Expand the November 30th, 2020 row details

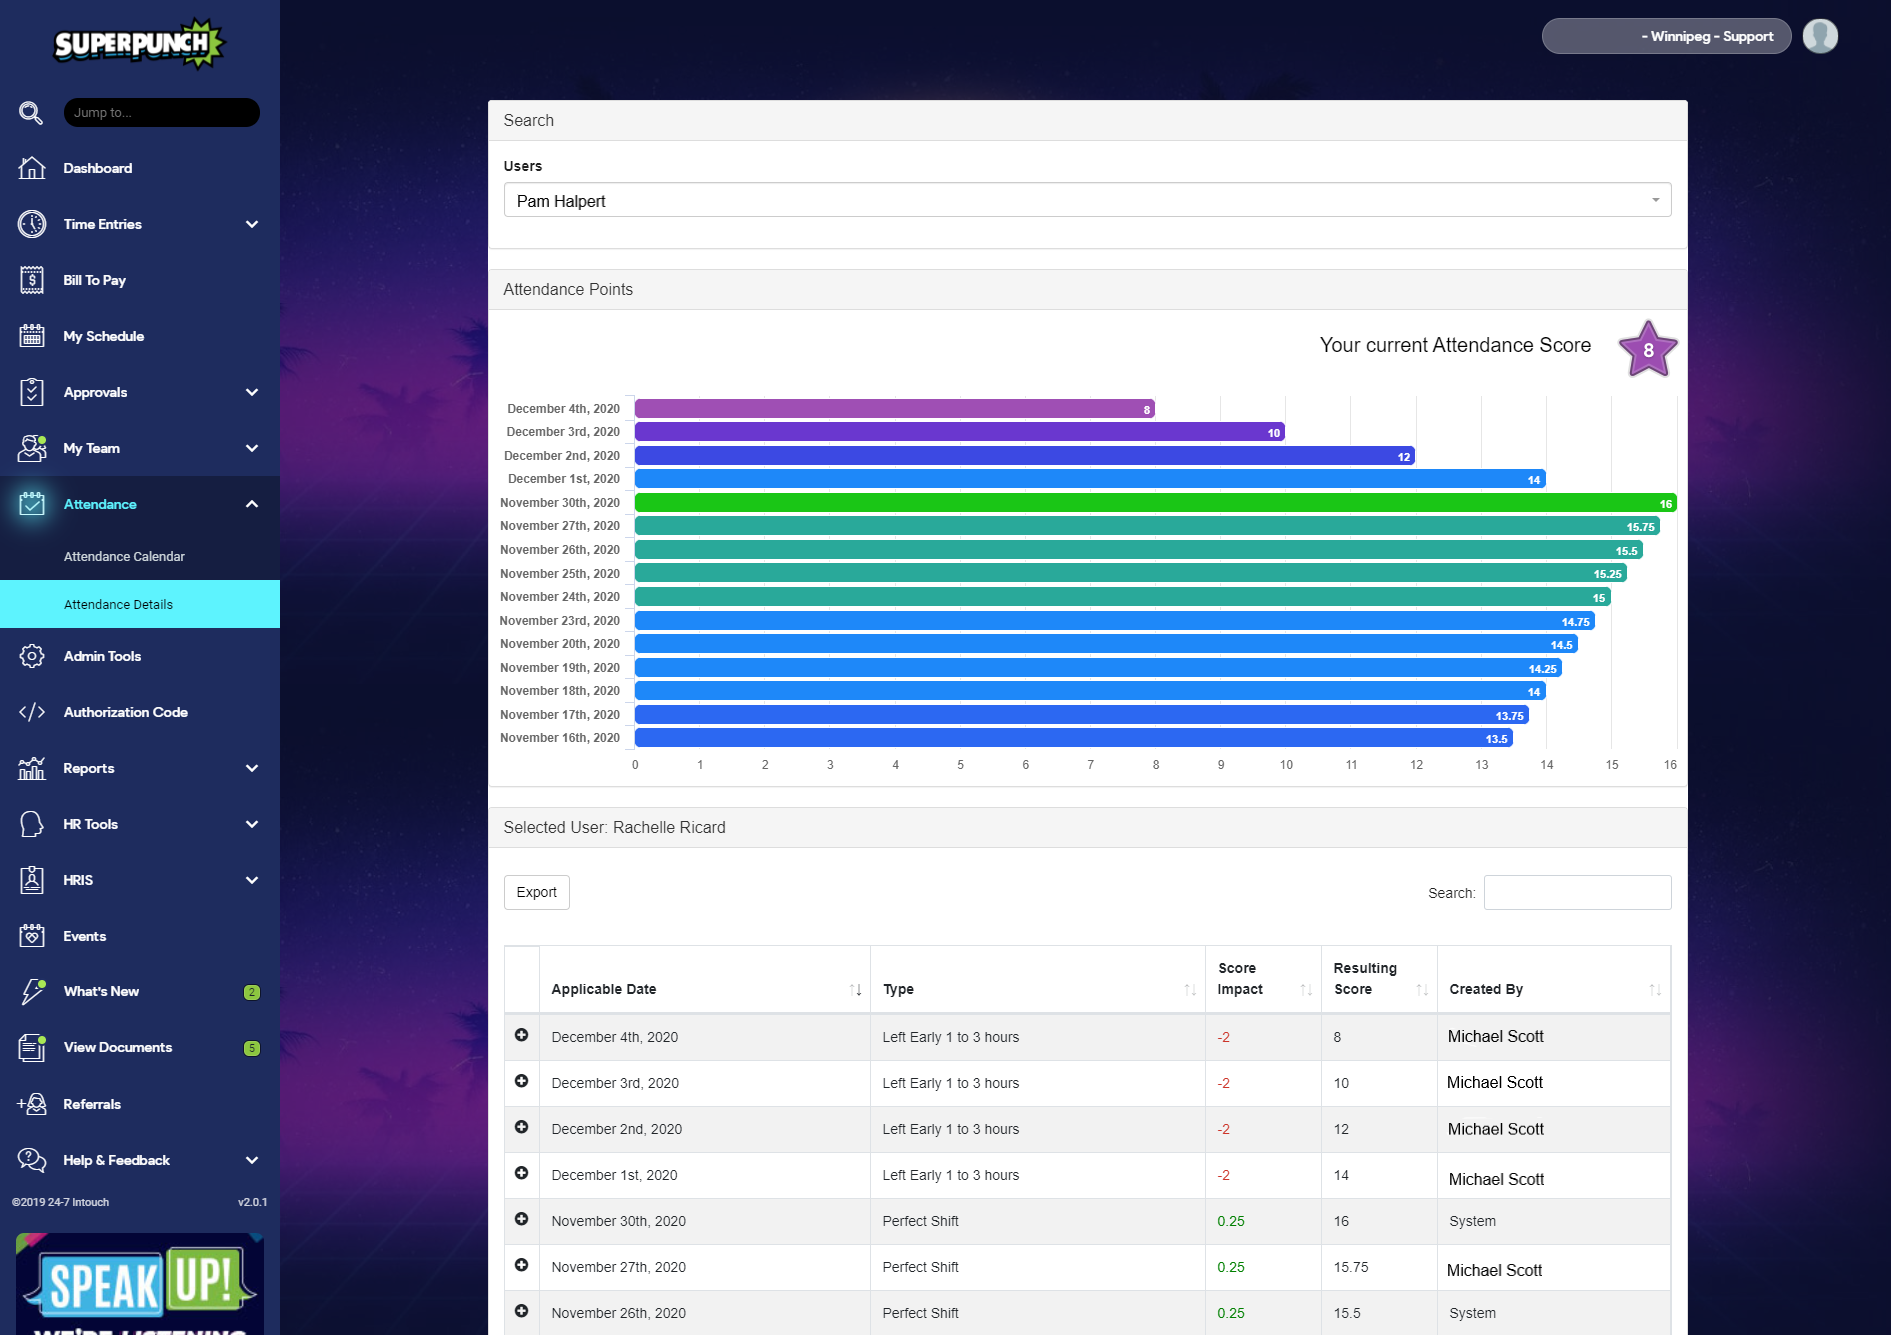click(521, 1219)
